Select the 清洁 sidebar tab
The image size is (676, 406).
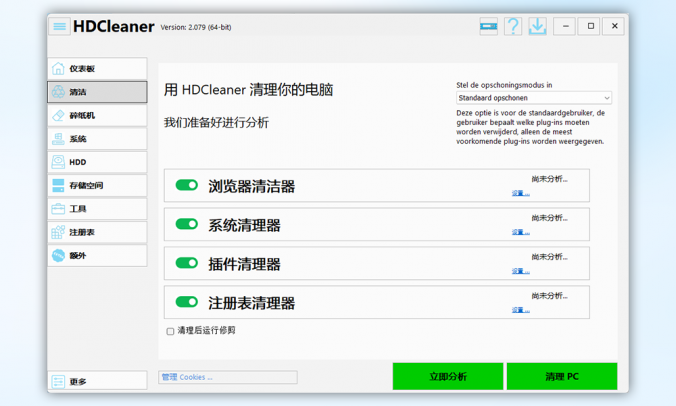(x=97, y=92)
